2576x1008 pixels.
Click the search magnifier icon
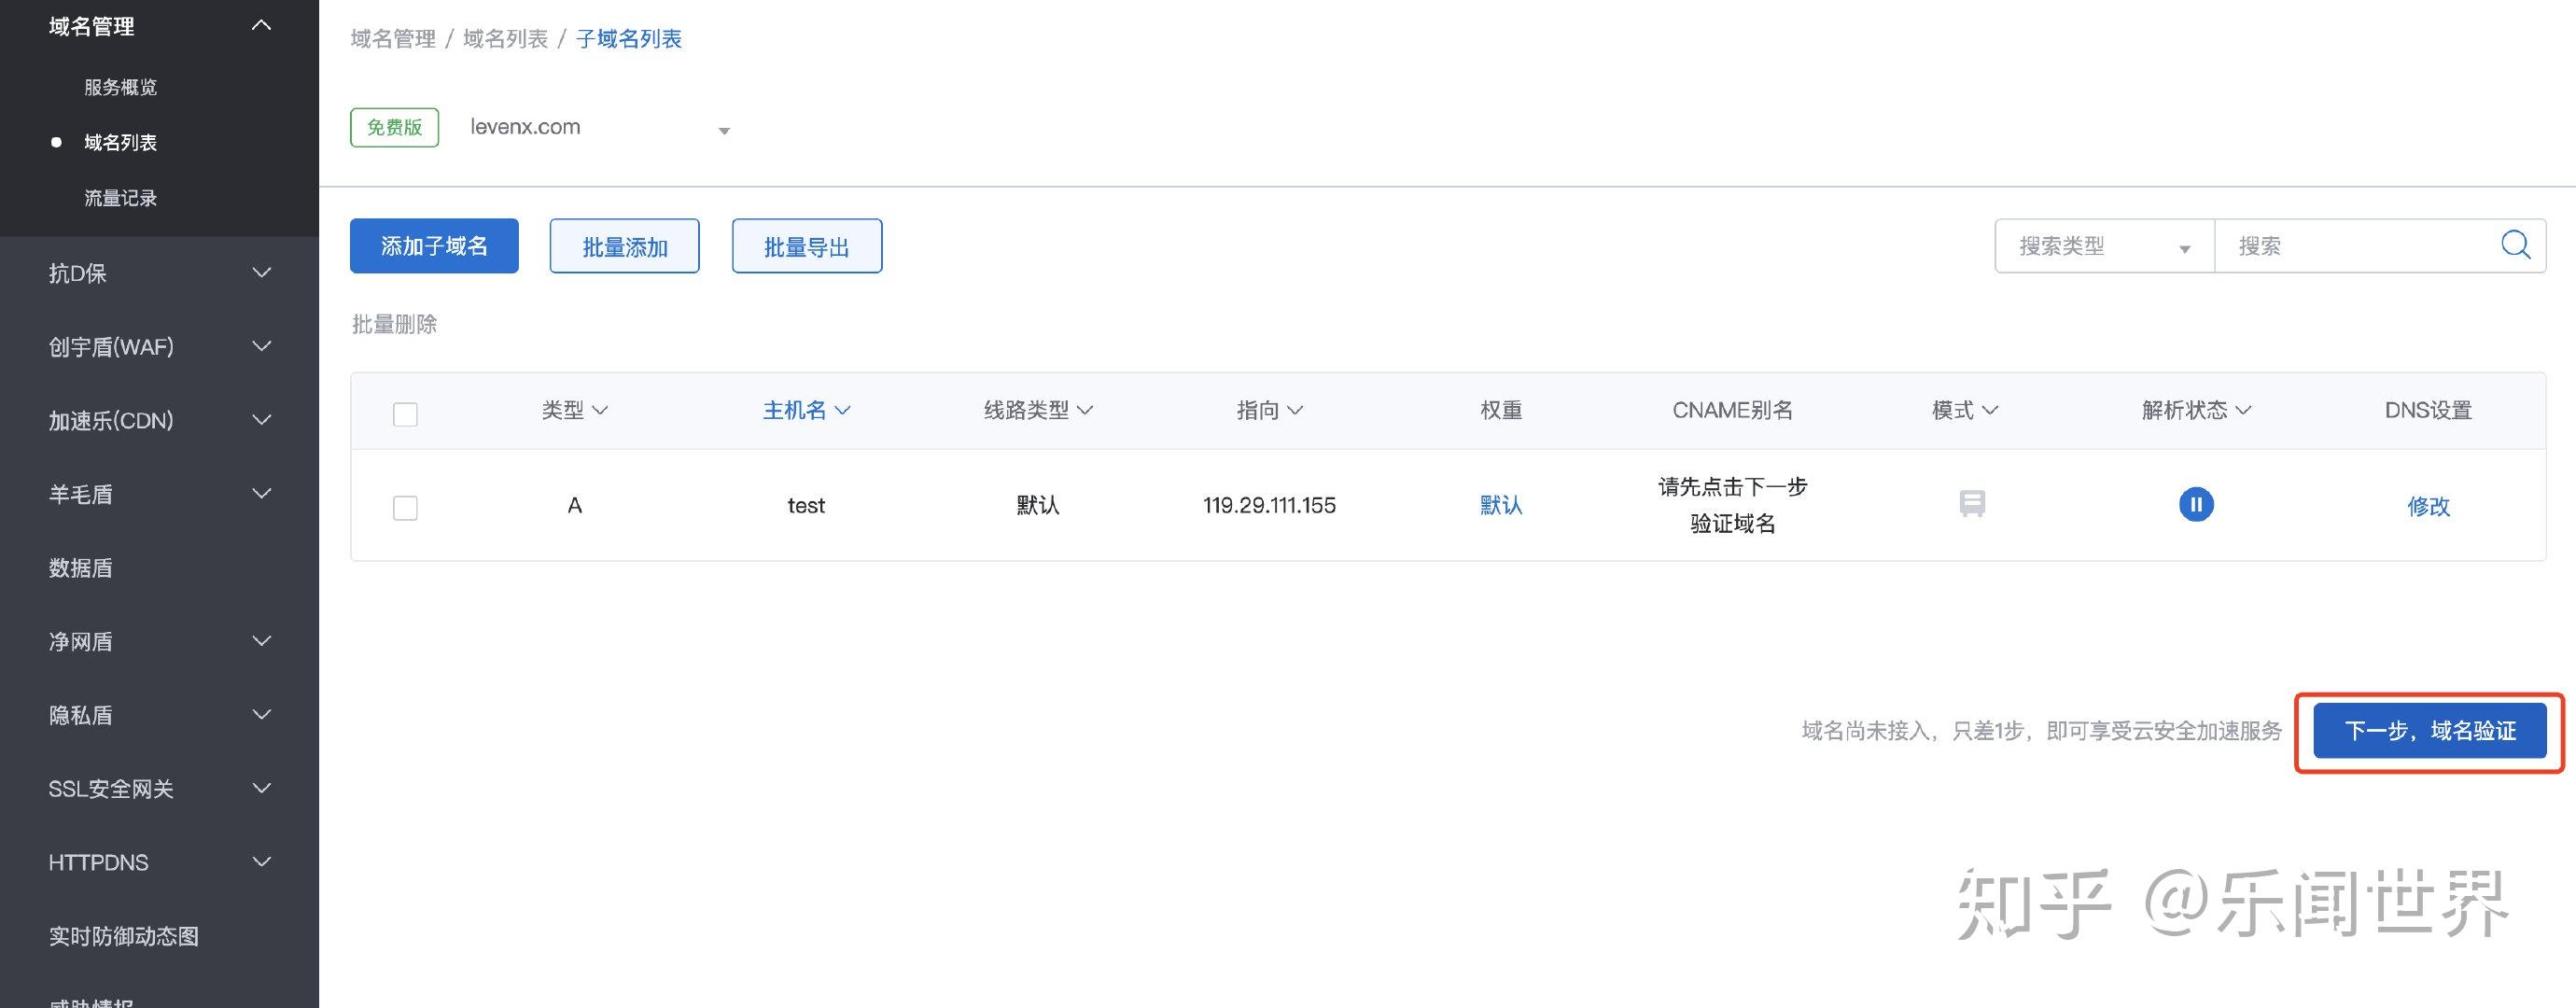(x=2514, y=245)
